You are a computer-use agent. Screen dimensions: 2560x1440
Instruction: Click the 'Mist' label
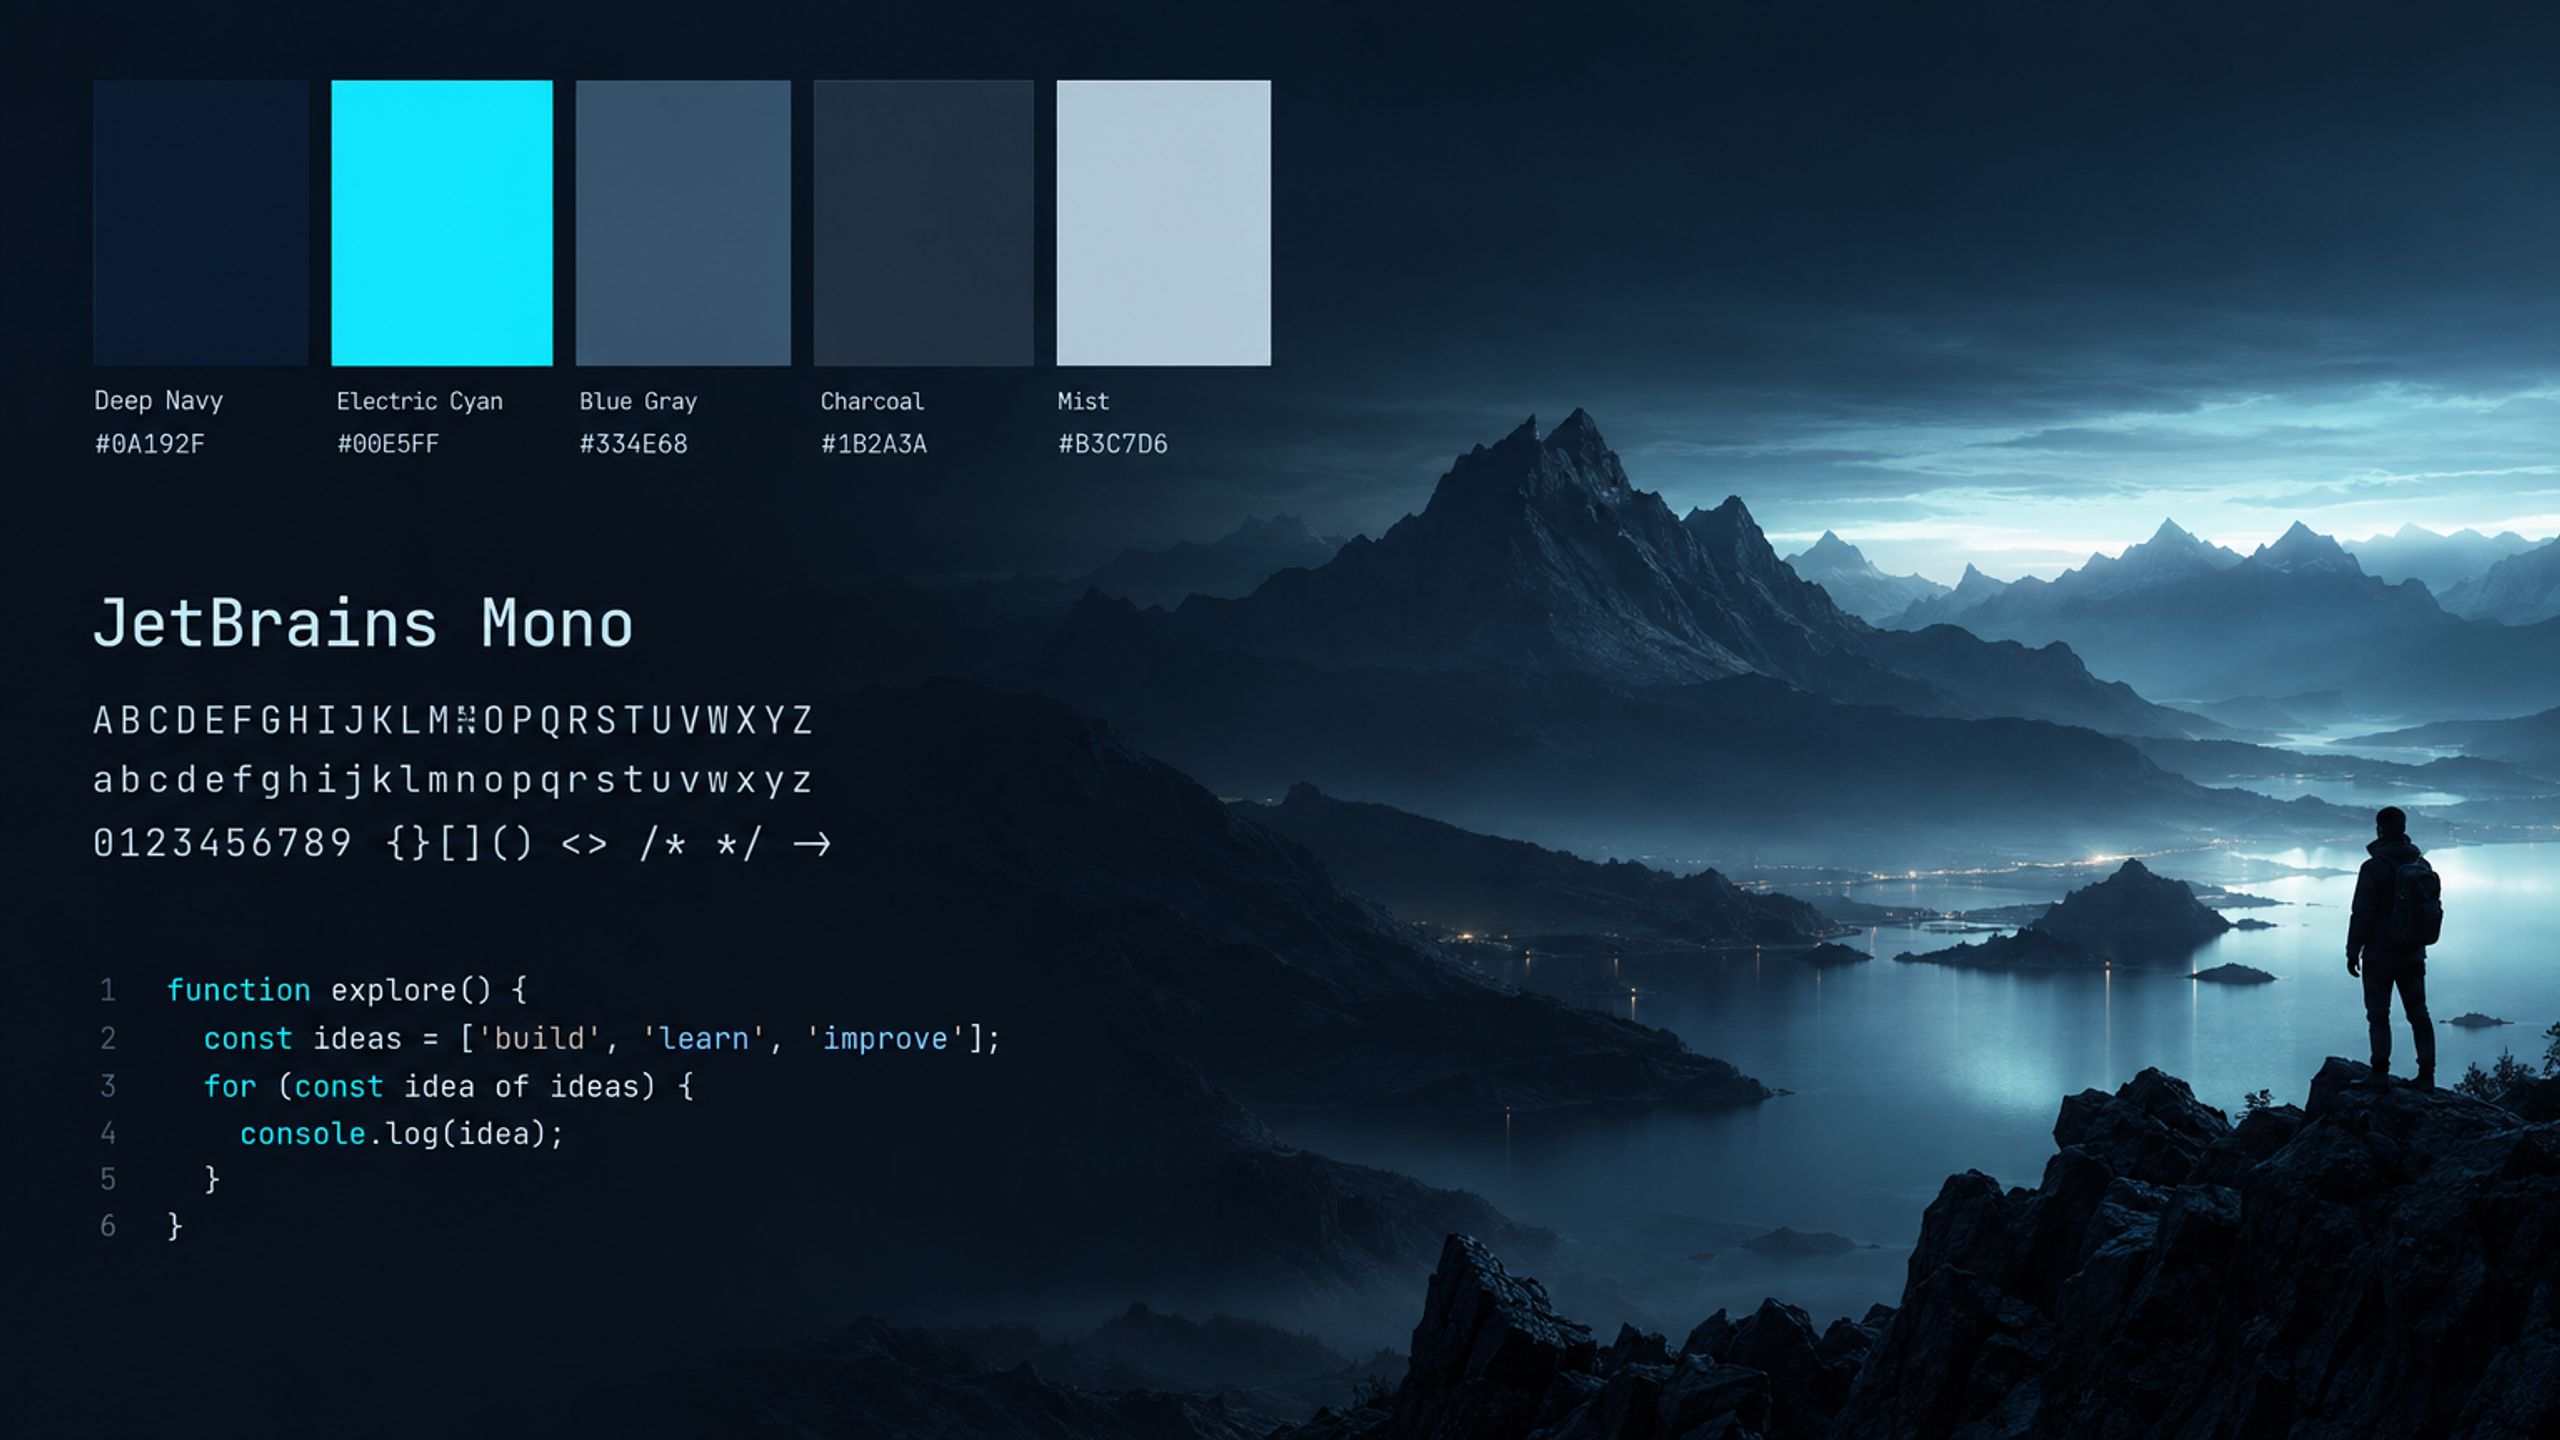tap(1084, 402)
